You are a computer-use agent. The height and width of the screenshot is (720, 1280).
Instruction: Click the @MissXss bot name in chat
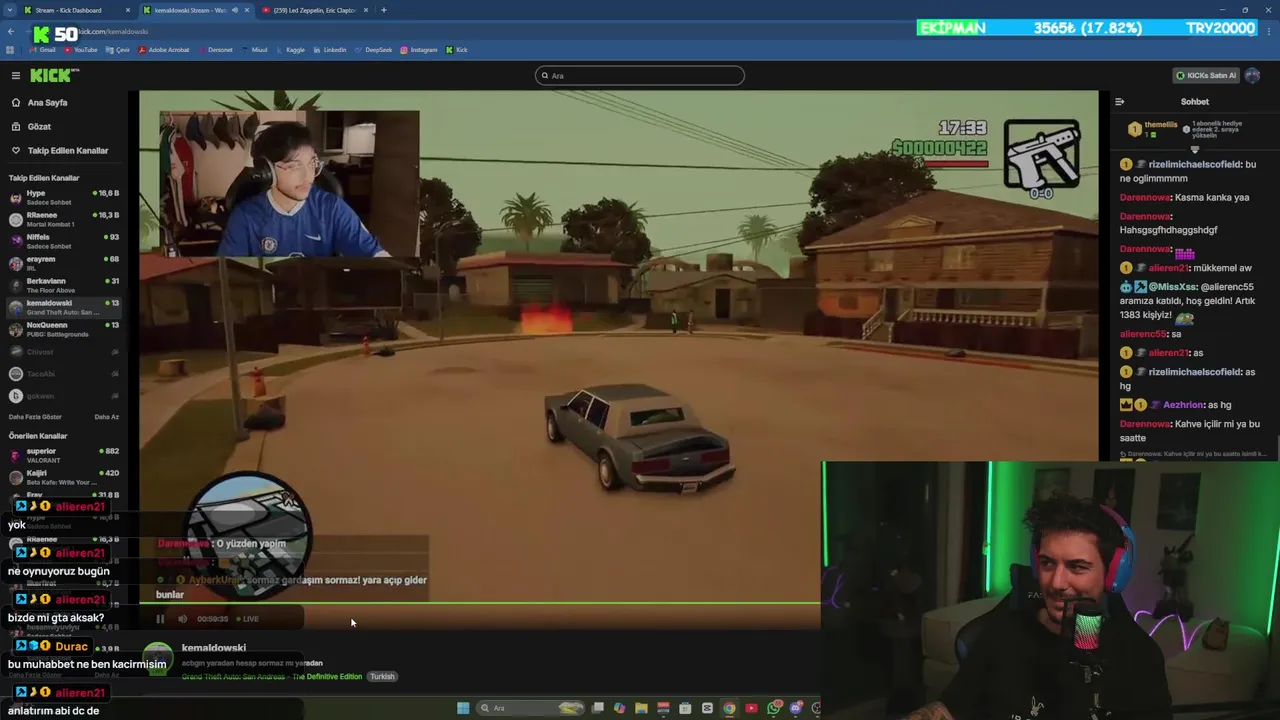click(1173, 287)
